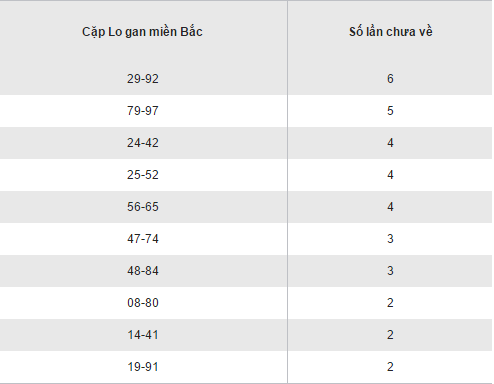Click the count 3 in the 48-84 row
The width and height of the screenshot is (494, 384).
[x=390, y=271]
